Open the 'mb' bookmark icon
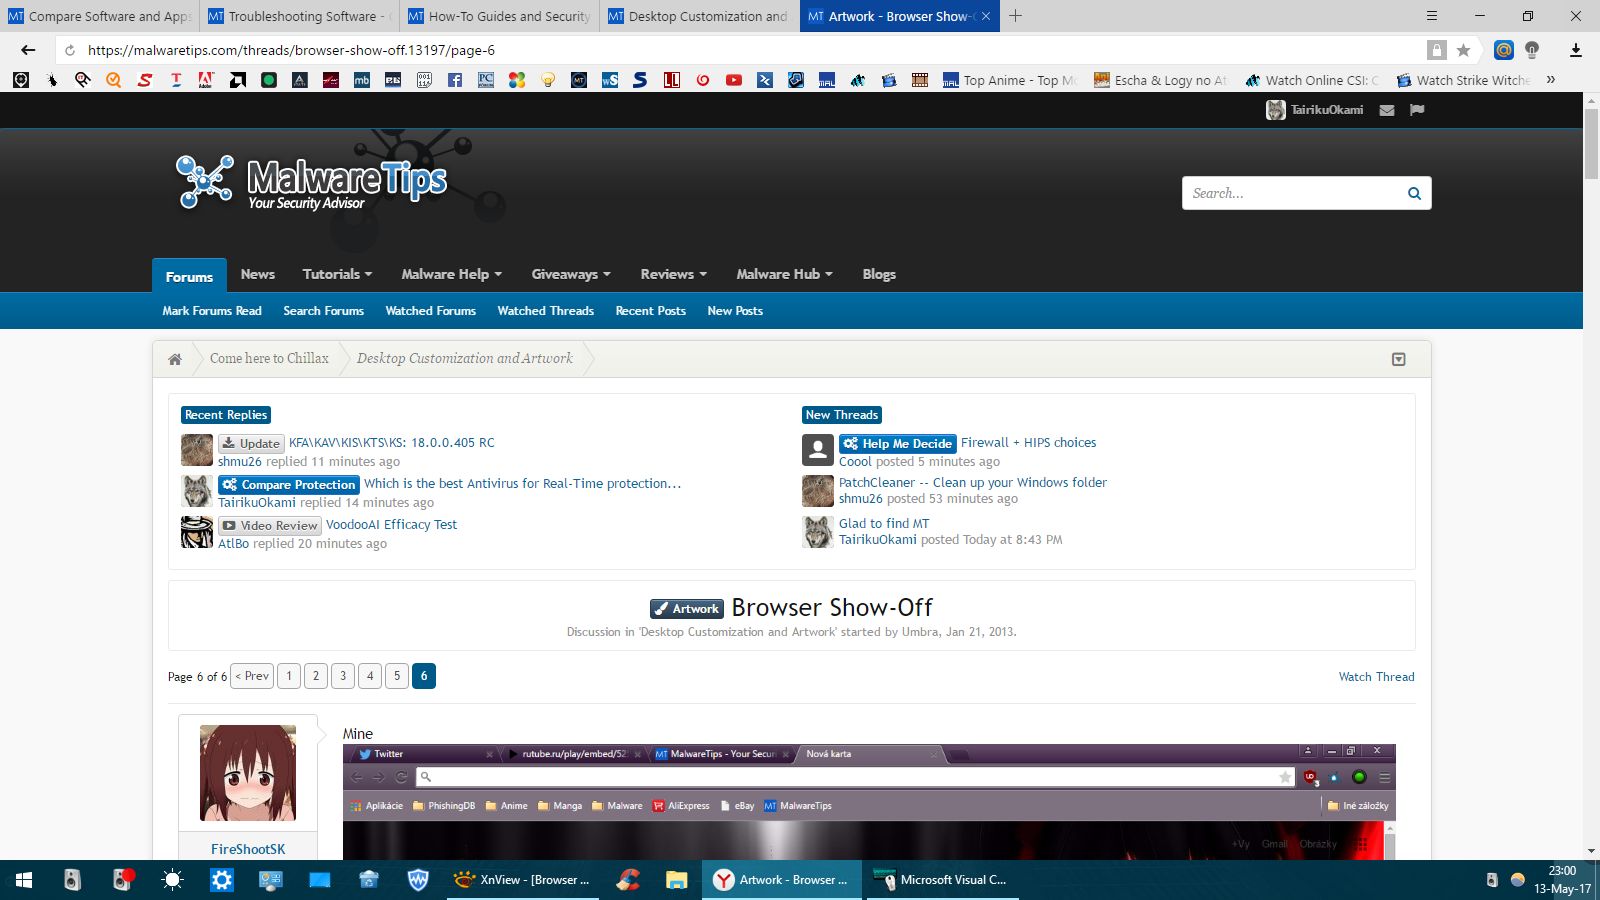The image size is (1600, 900). (362, 80)
